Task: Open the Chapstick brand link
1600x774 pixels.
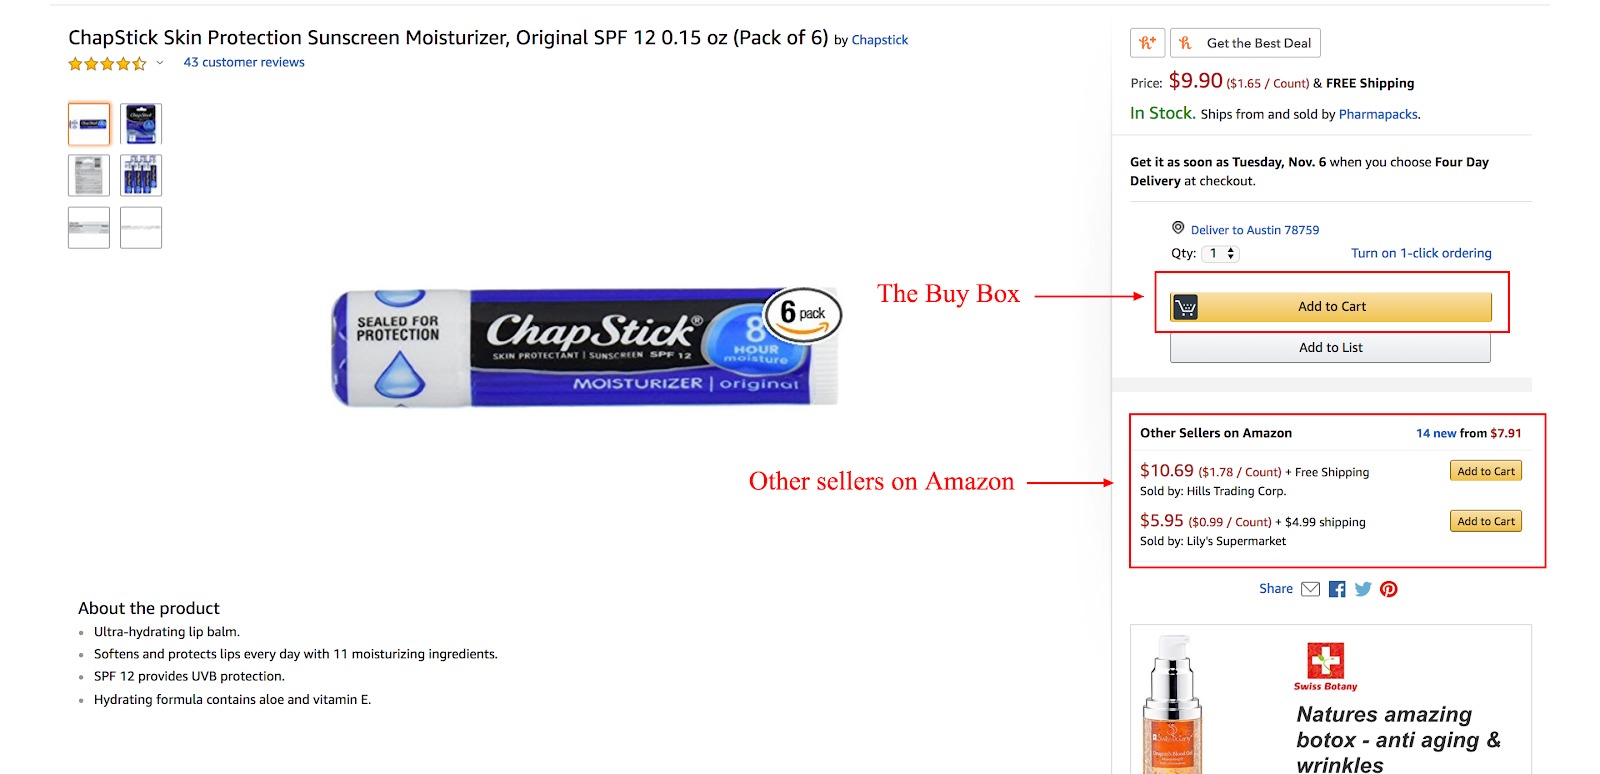Action: point(880,40)
